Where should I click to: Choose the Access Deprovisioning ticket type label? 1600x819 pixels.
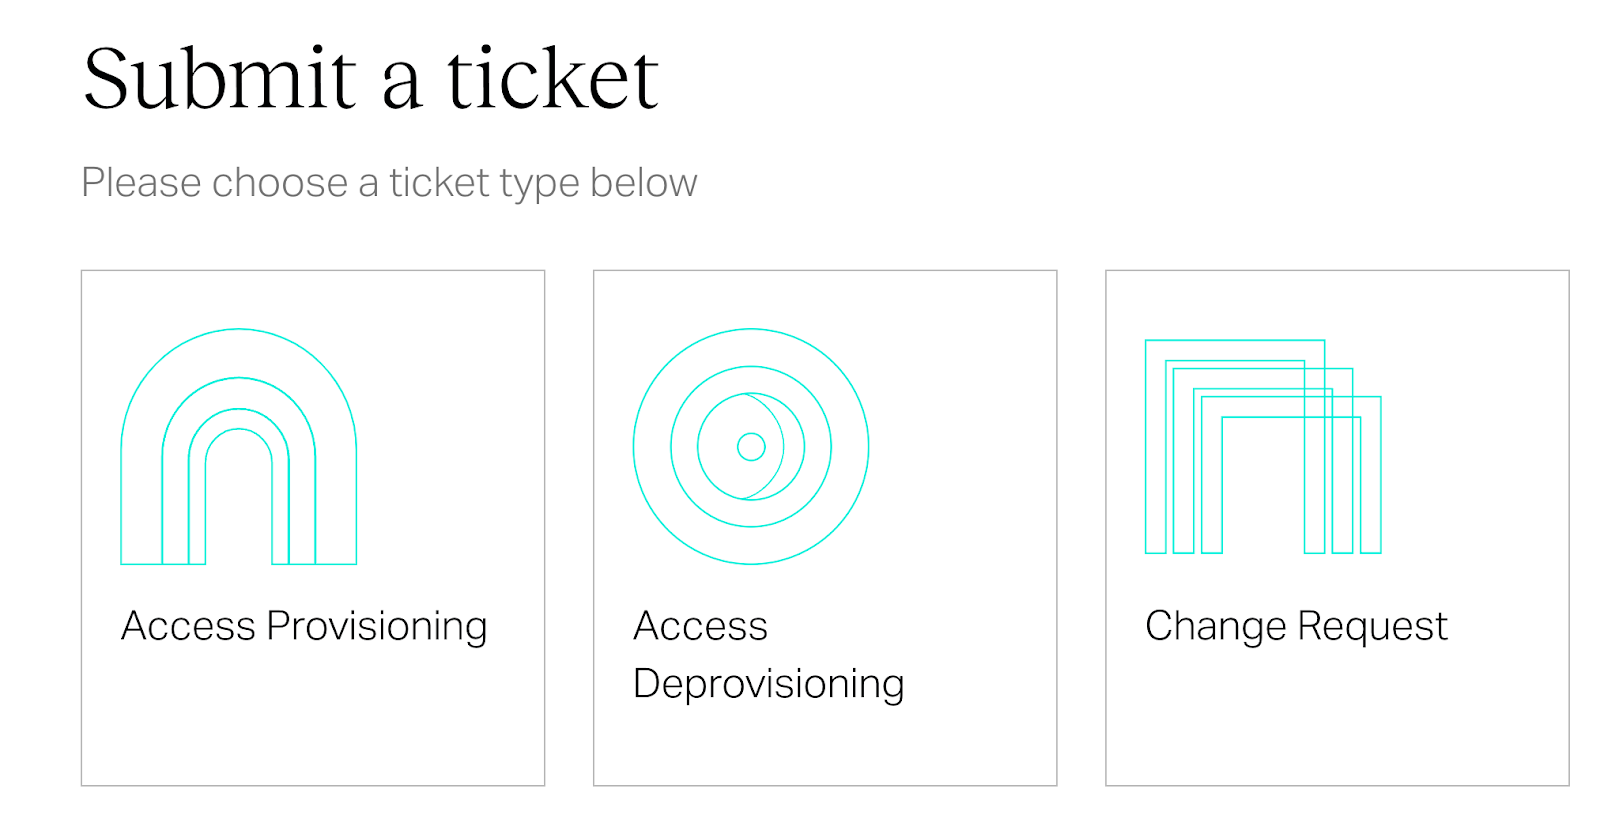pos(767,655)
